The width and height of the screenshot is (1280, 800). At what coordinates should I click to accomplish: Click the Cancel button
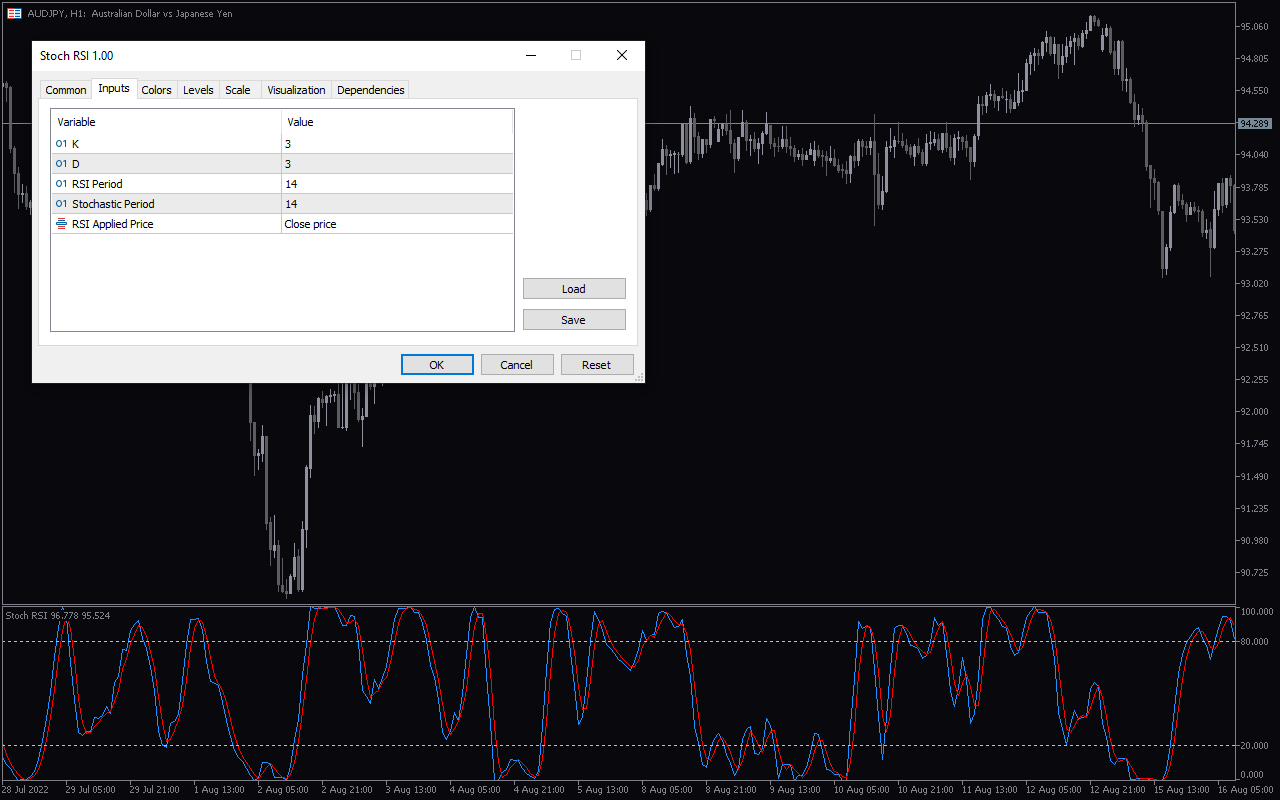click(517, 365)
